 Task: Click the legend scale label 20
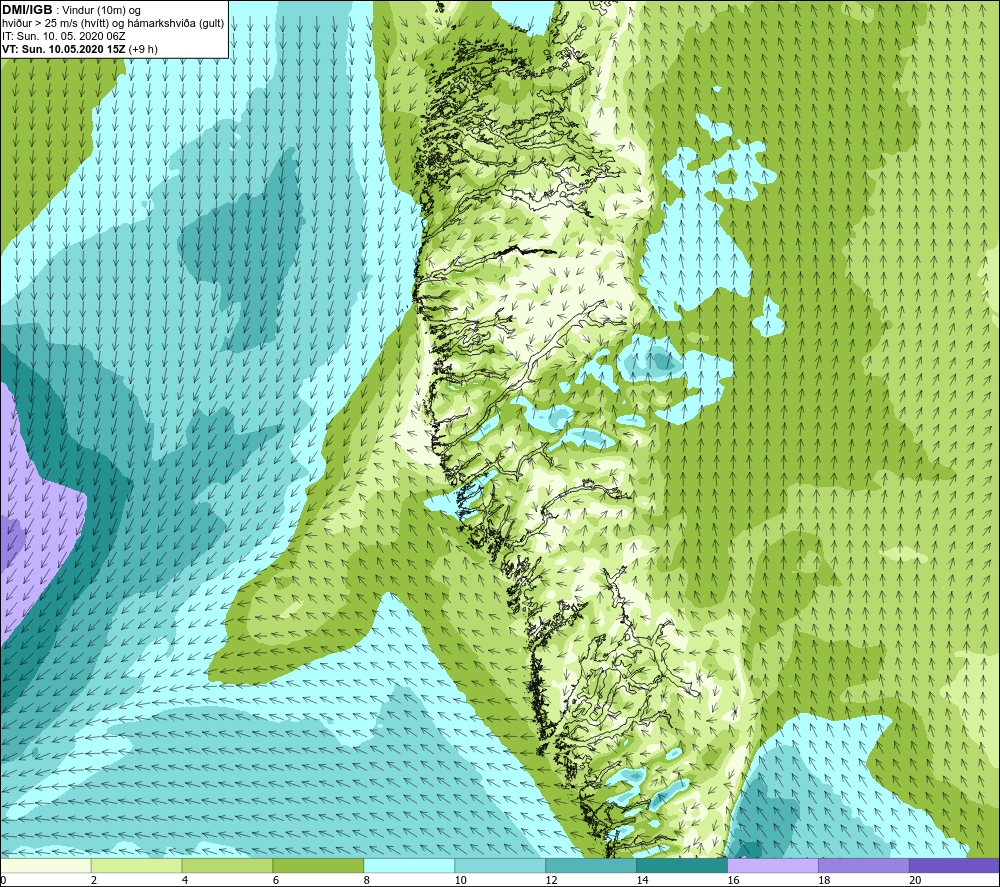point(915,880)
